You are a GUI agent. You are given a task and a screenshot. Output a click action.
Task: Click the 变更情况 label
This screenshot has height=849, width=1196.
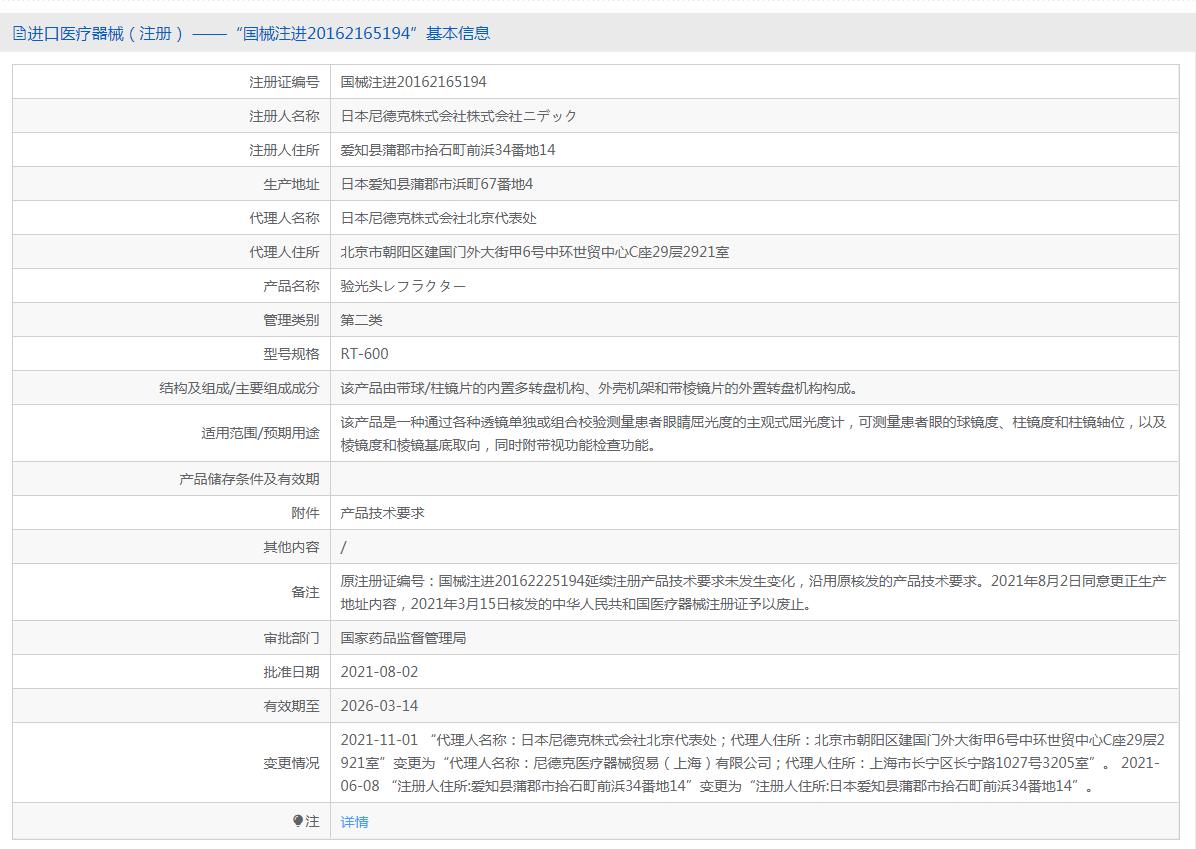point(291,763)
